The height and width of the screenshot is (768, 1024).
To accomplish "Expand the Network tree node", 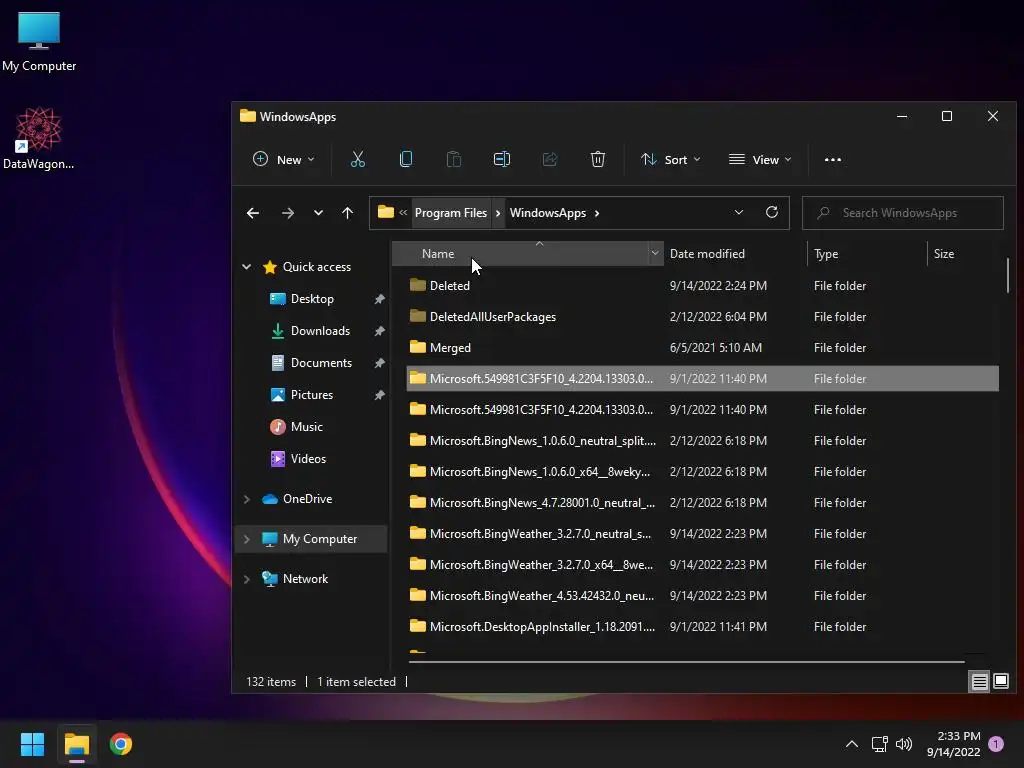I will coord(247,579).
